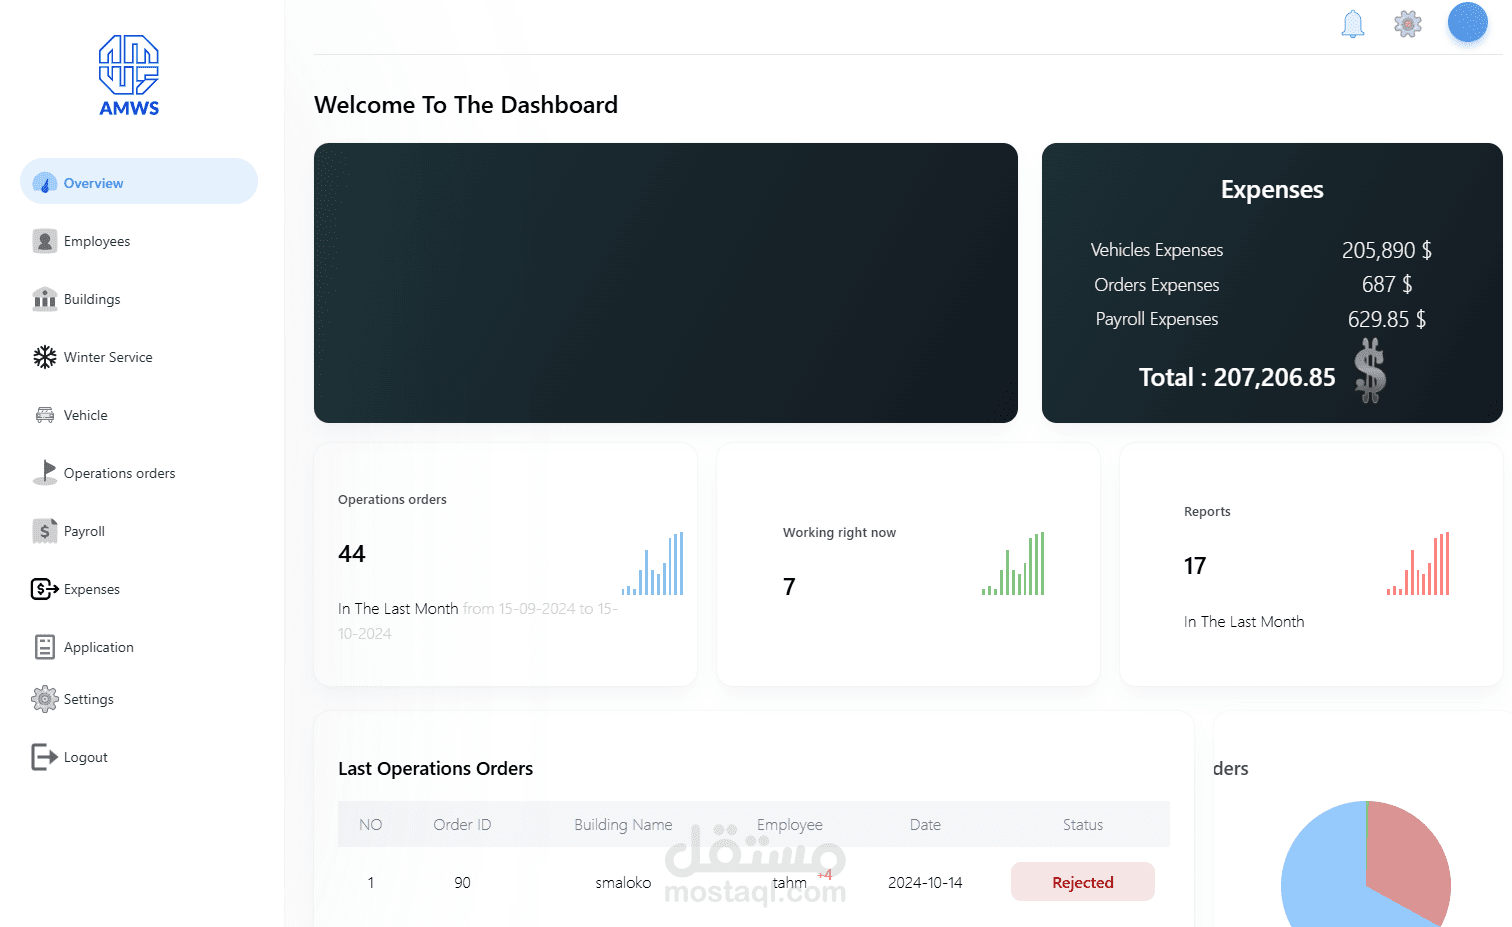
Task: Click the Logout arrow icon
Action: click(x=45, y=757)
